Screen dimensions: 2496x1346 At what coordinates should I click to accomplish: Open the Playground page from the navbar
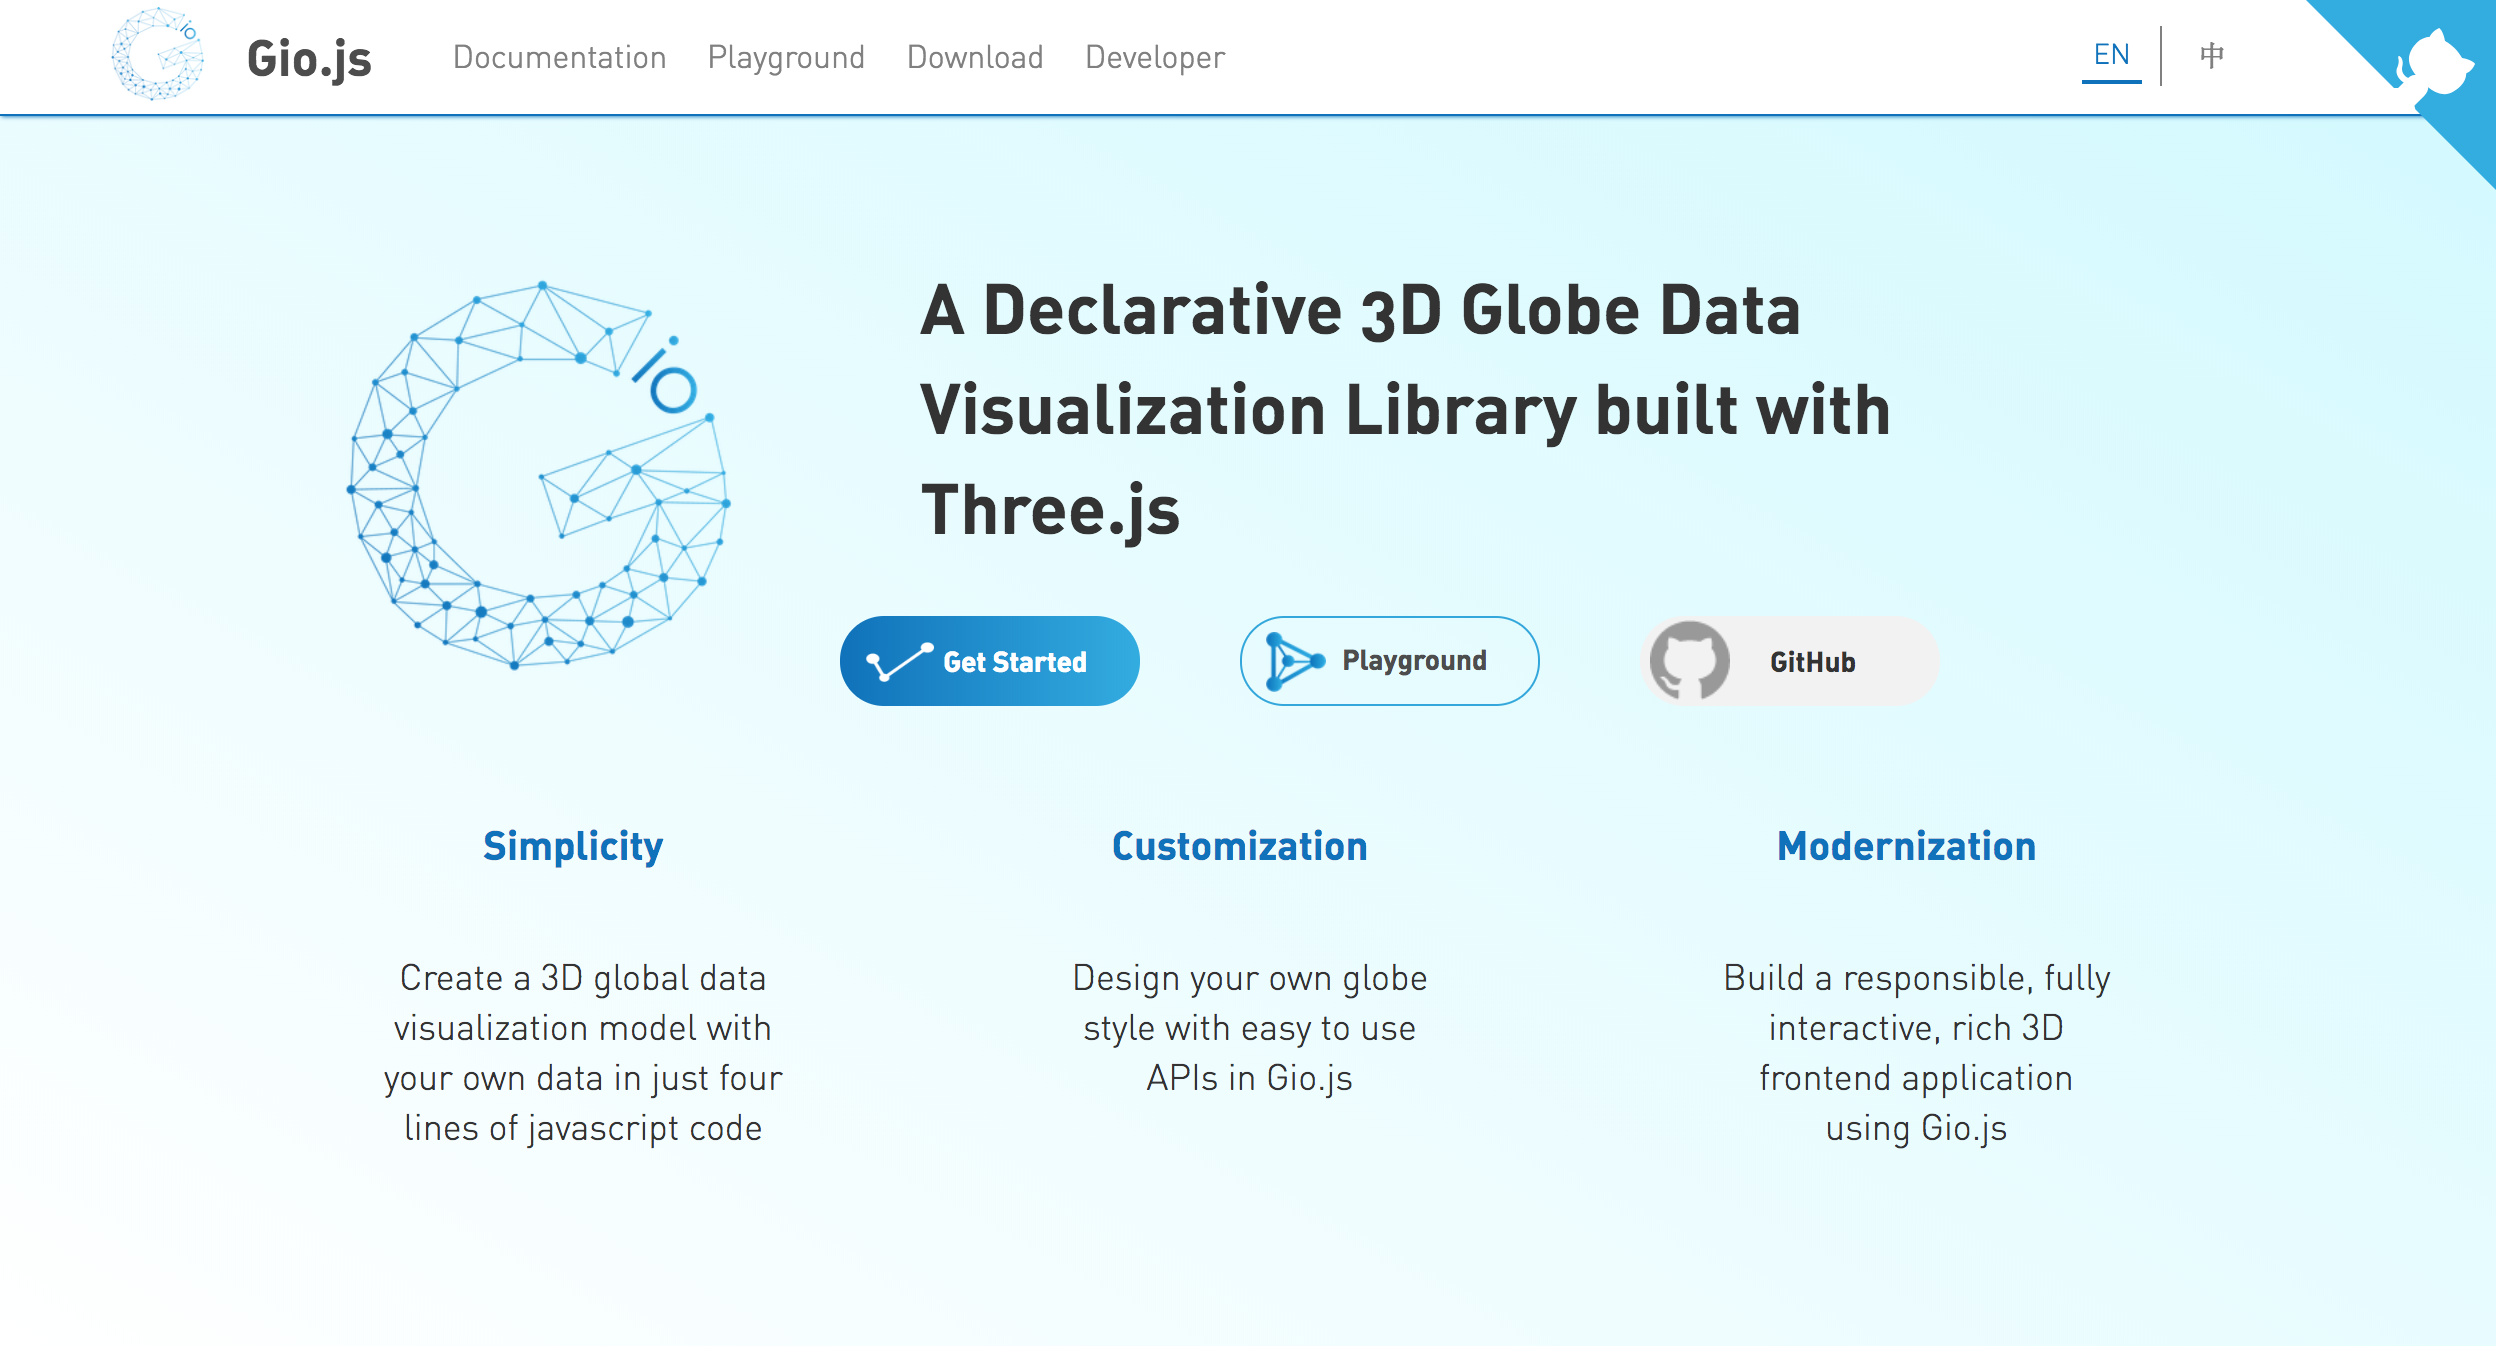pyautogui.click(x=786, y=57)
